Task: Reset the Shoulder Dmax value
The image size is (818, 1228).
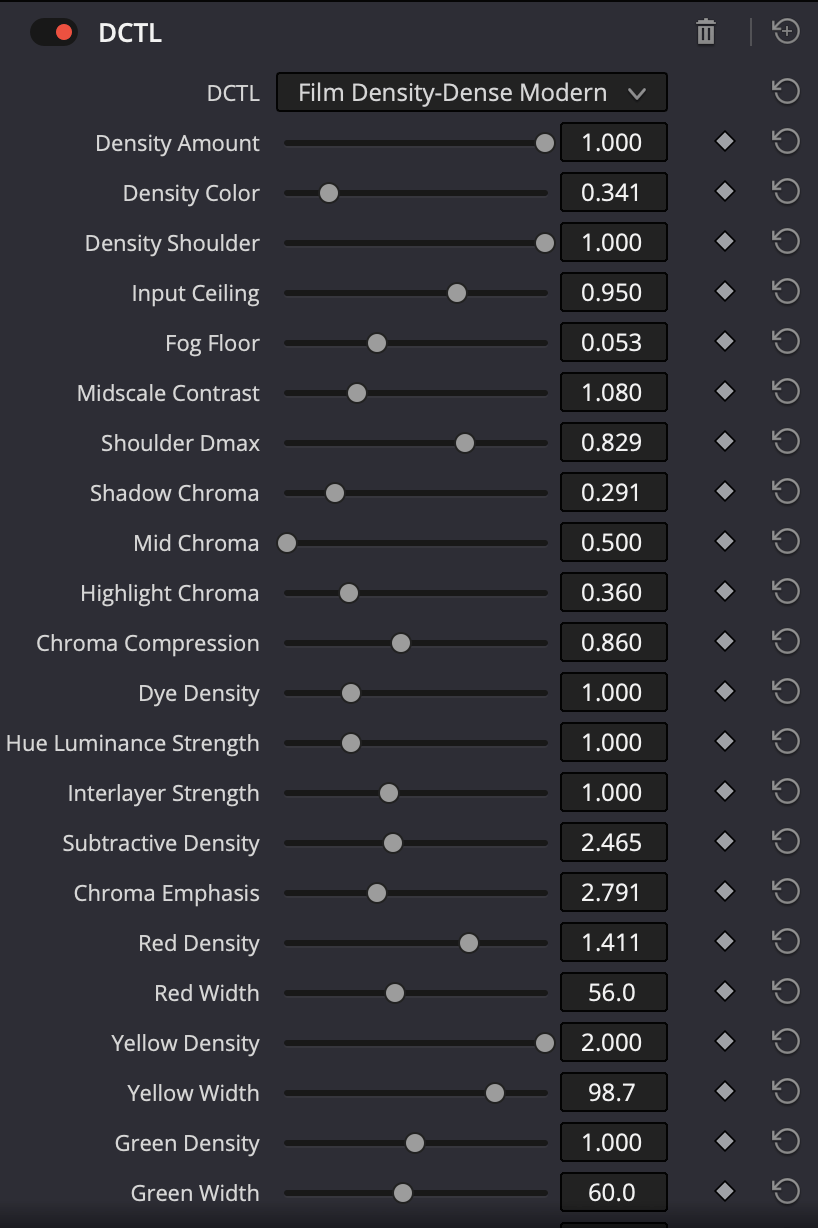Action: click(x=786, y=442)
